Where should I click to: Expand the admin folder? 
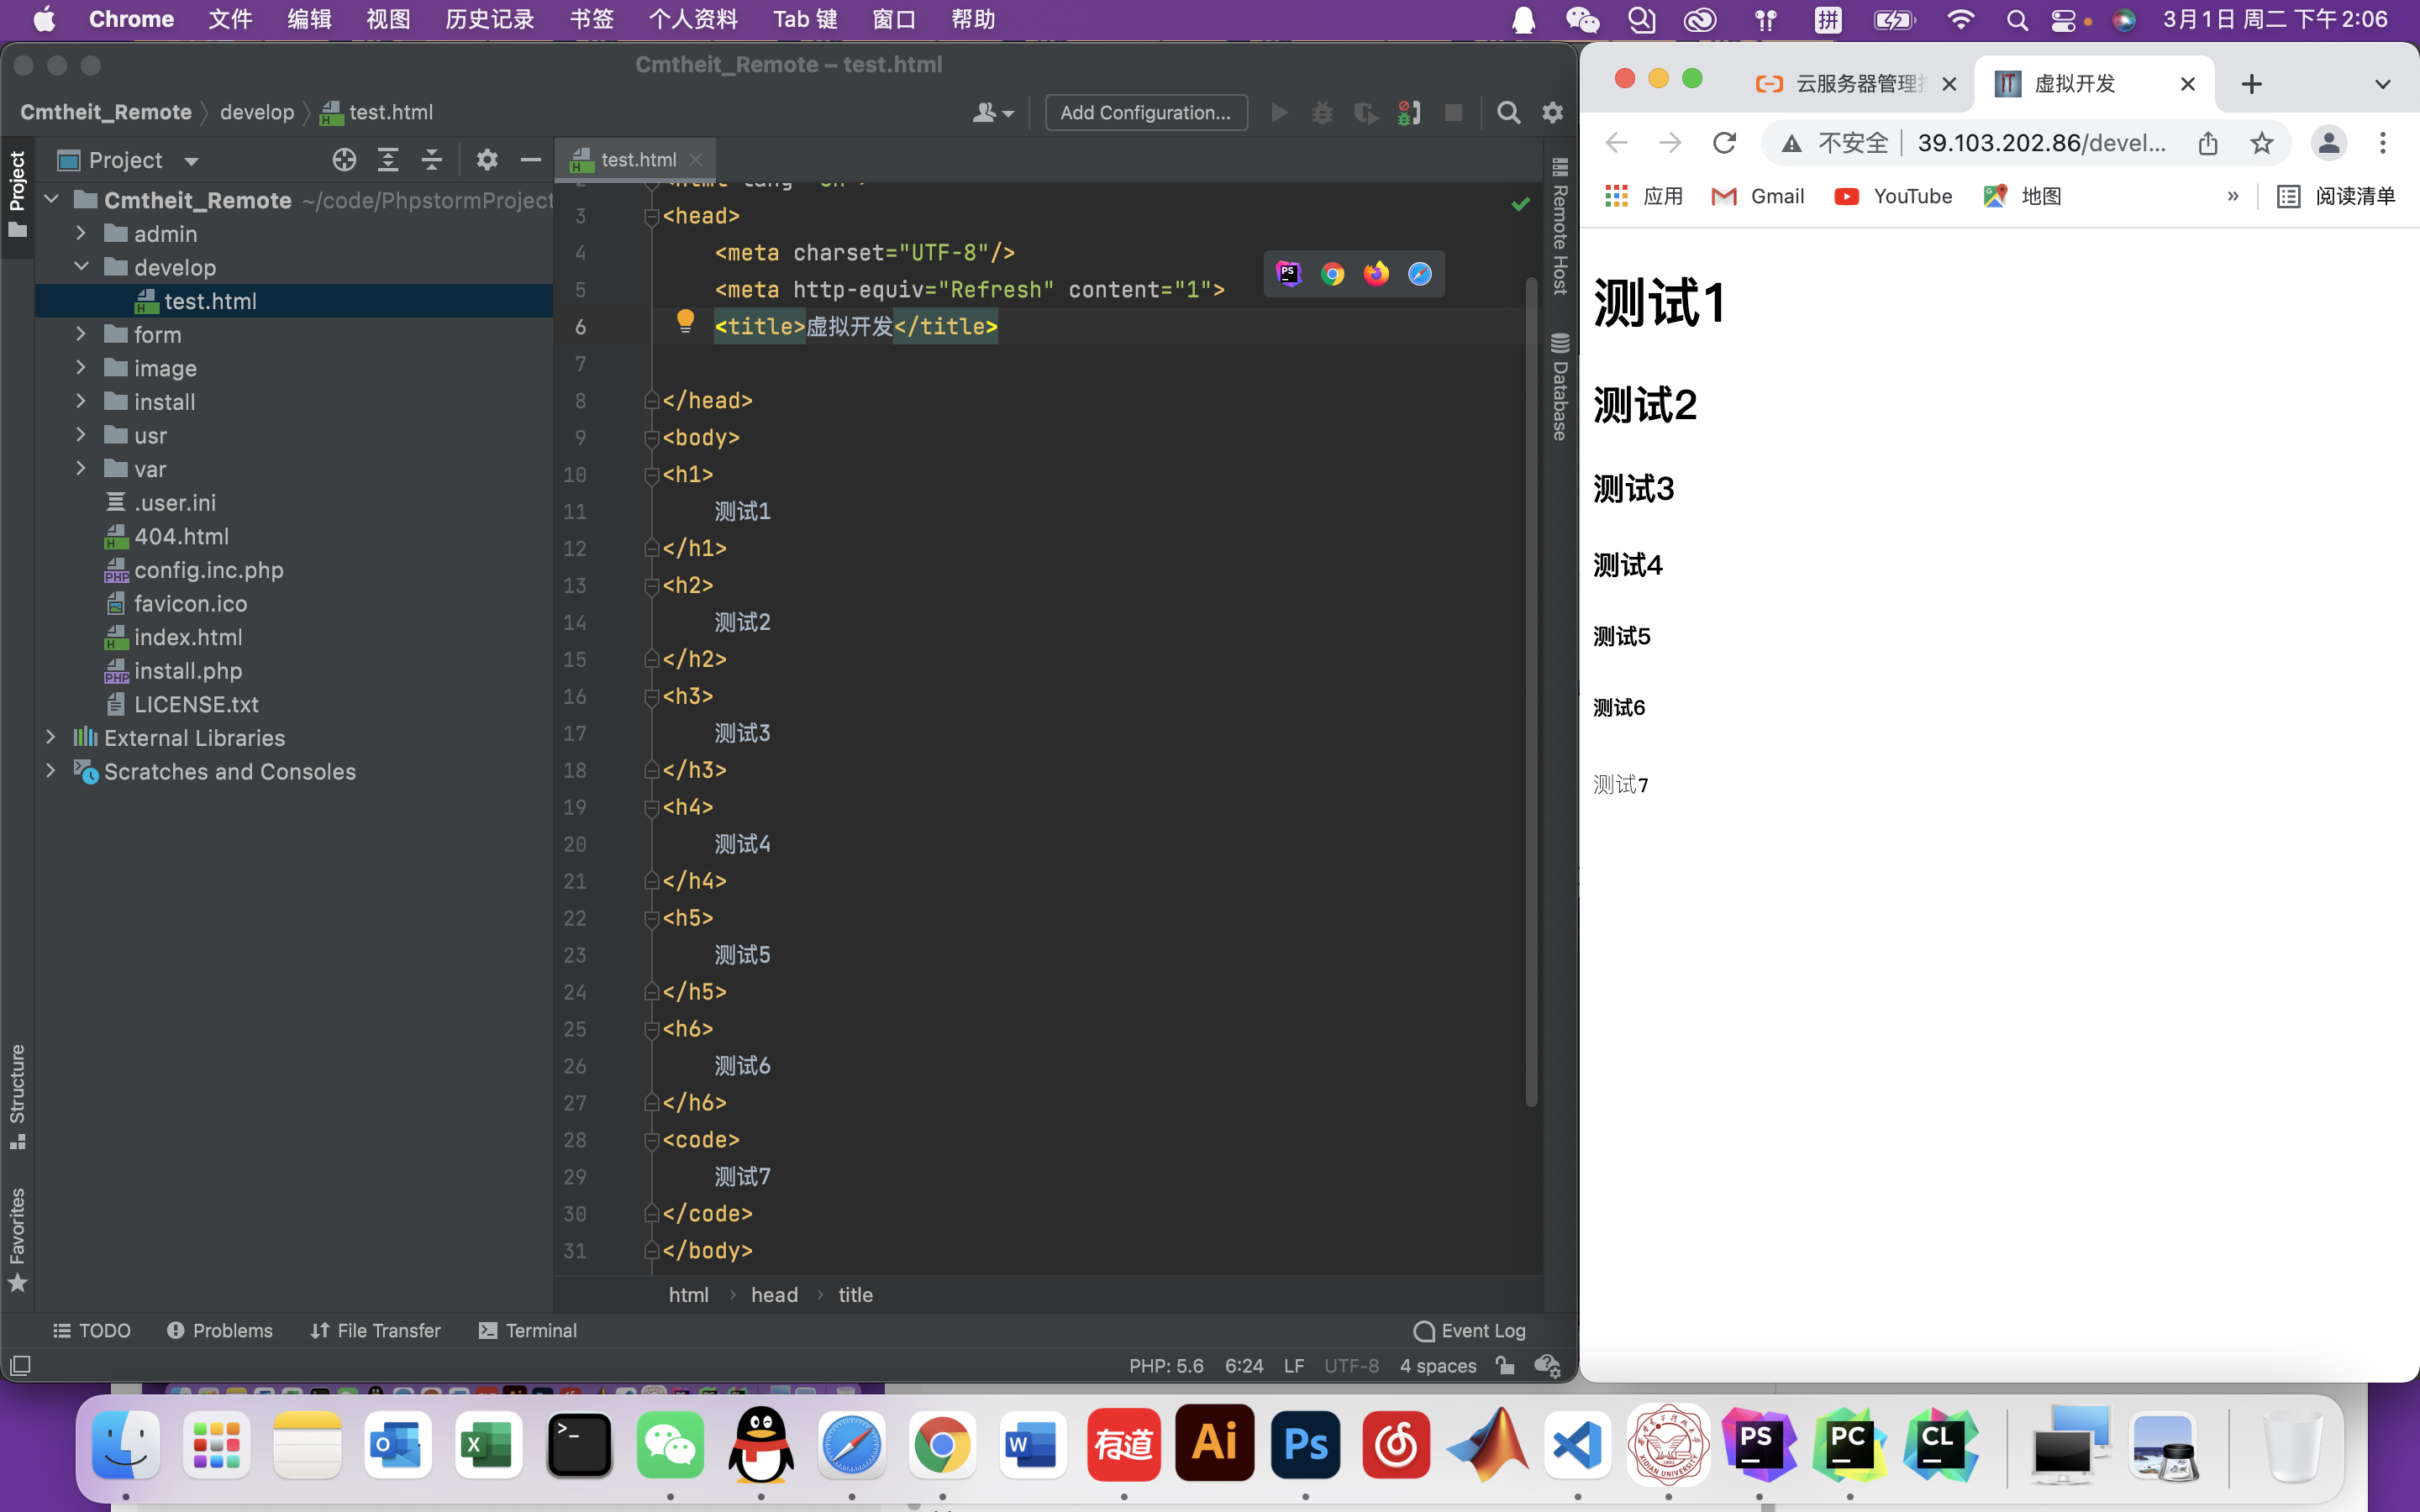tap(81, 233)
